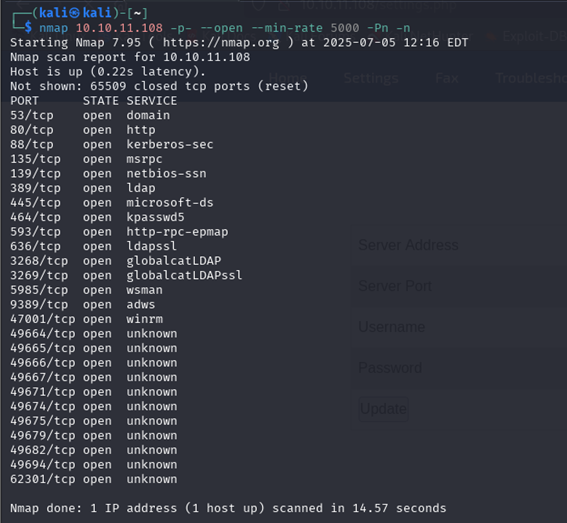
Task: Click the open state on the 88/tcp row
Action: point(97,144)
